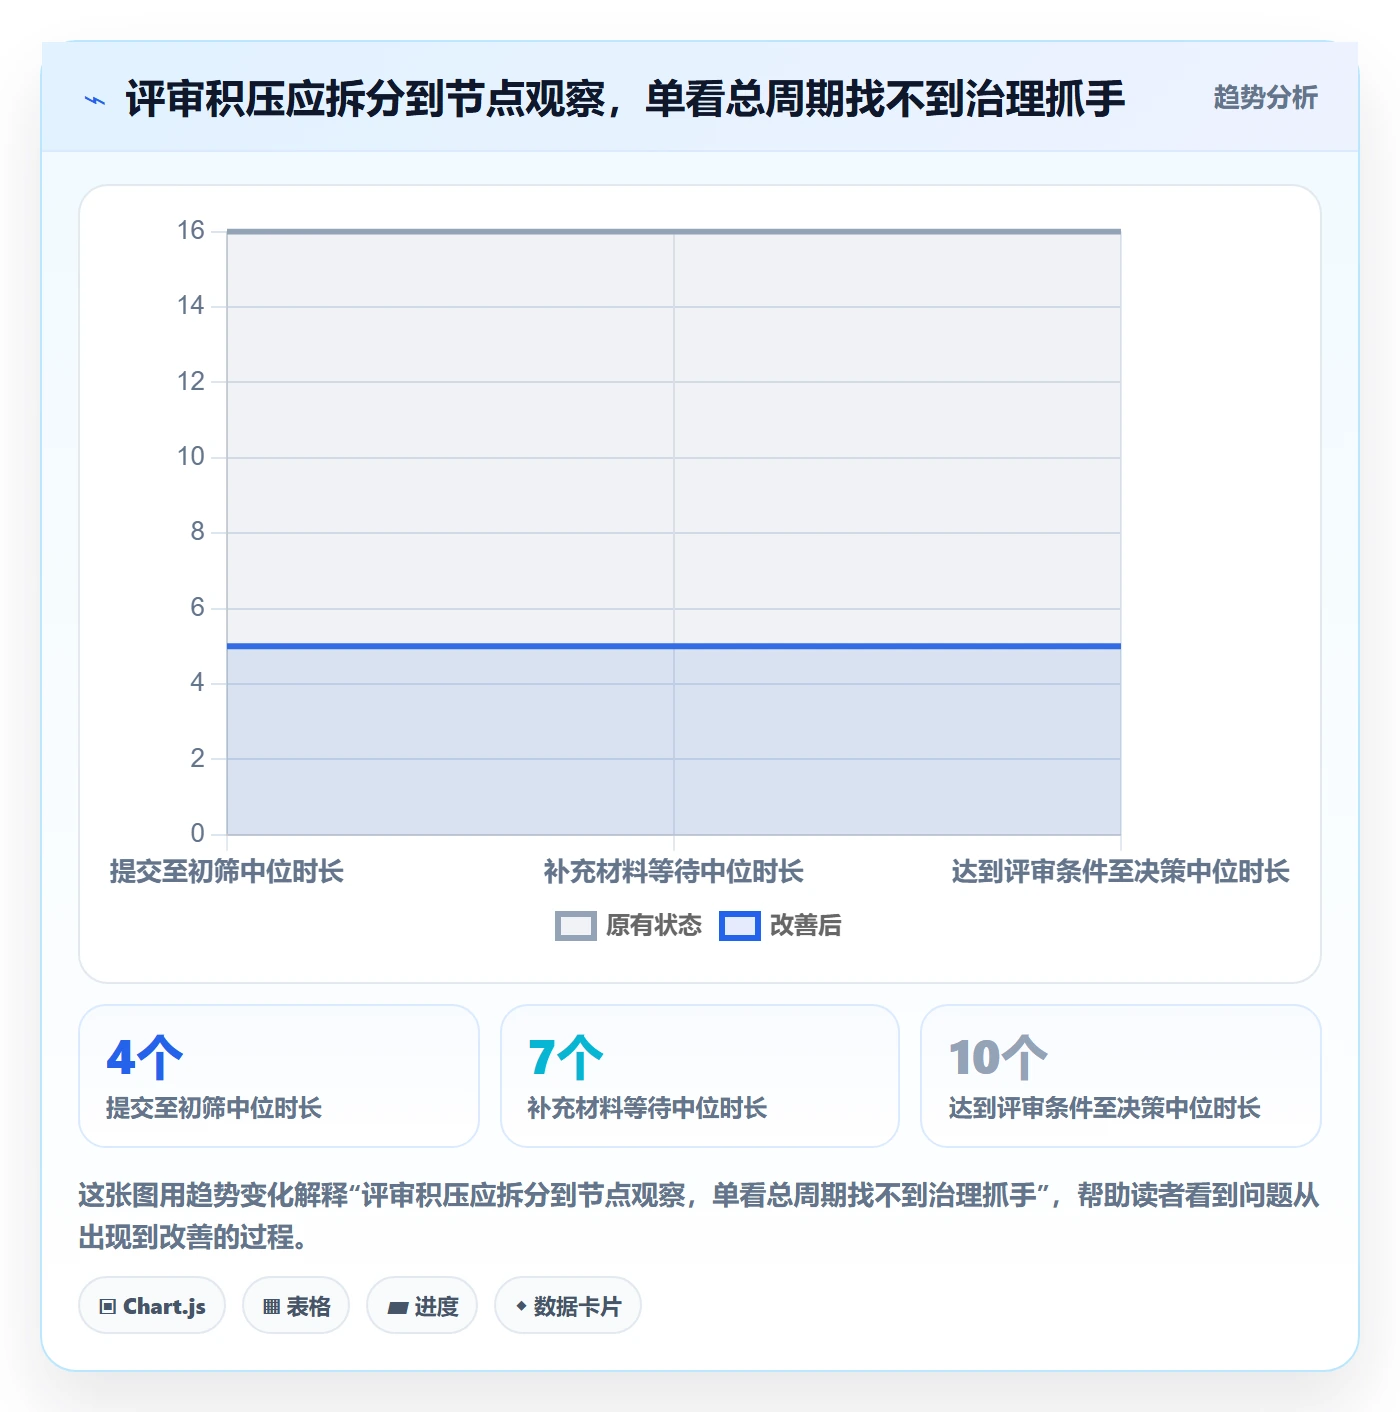
Task: Select the 数据卡片 tag chip
Action: (x=568, y=1306)
